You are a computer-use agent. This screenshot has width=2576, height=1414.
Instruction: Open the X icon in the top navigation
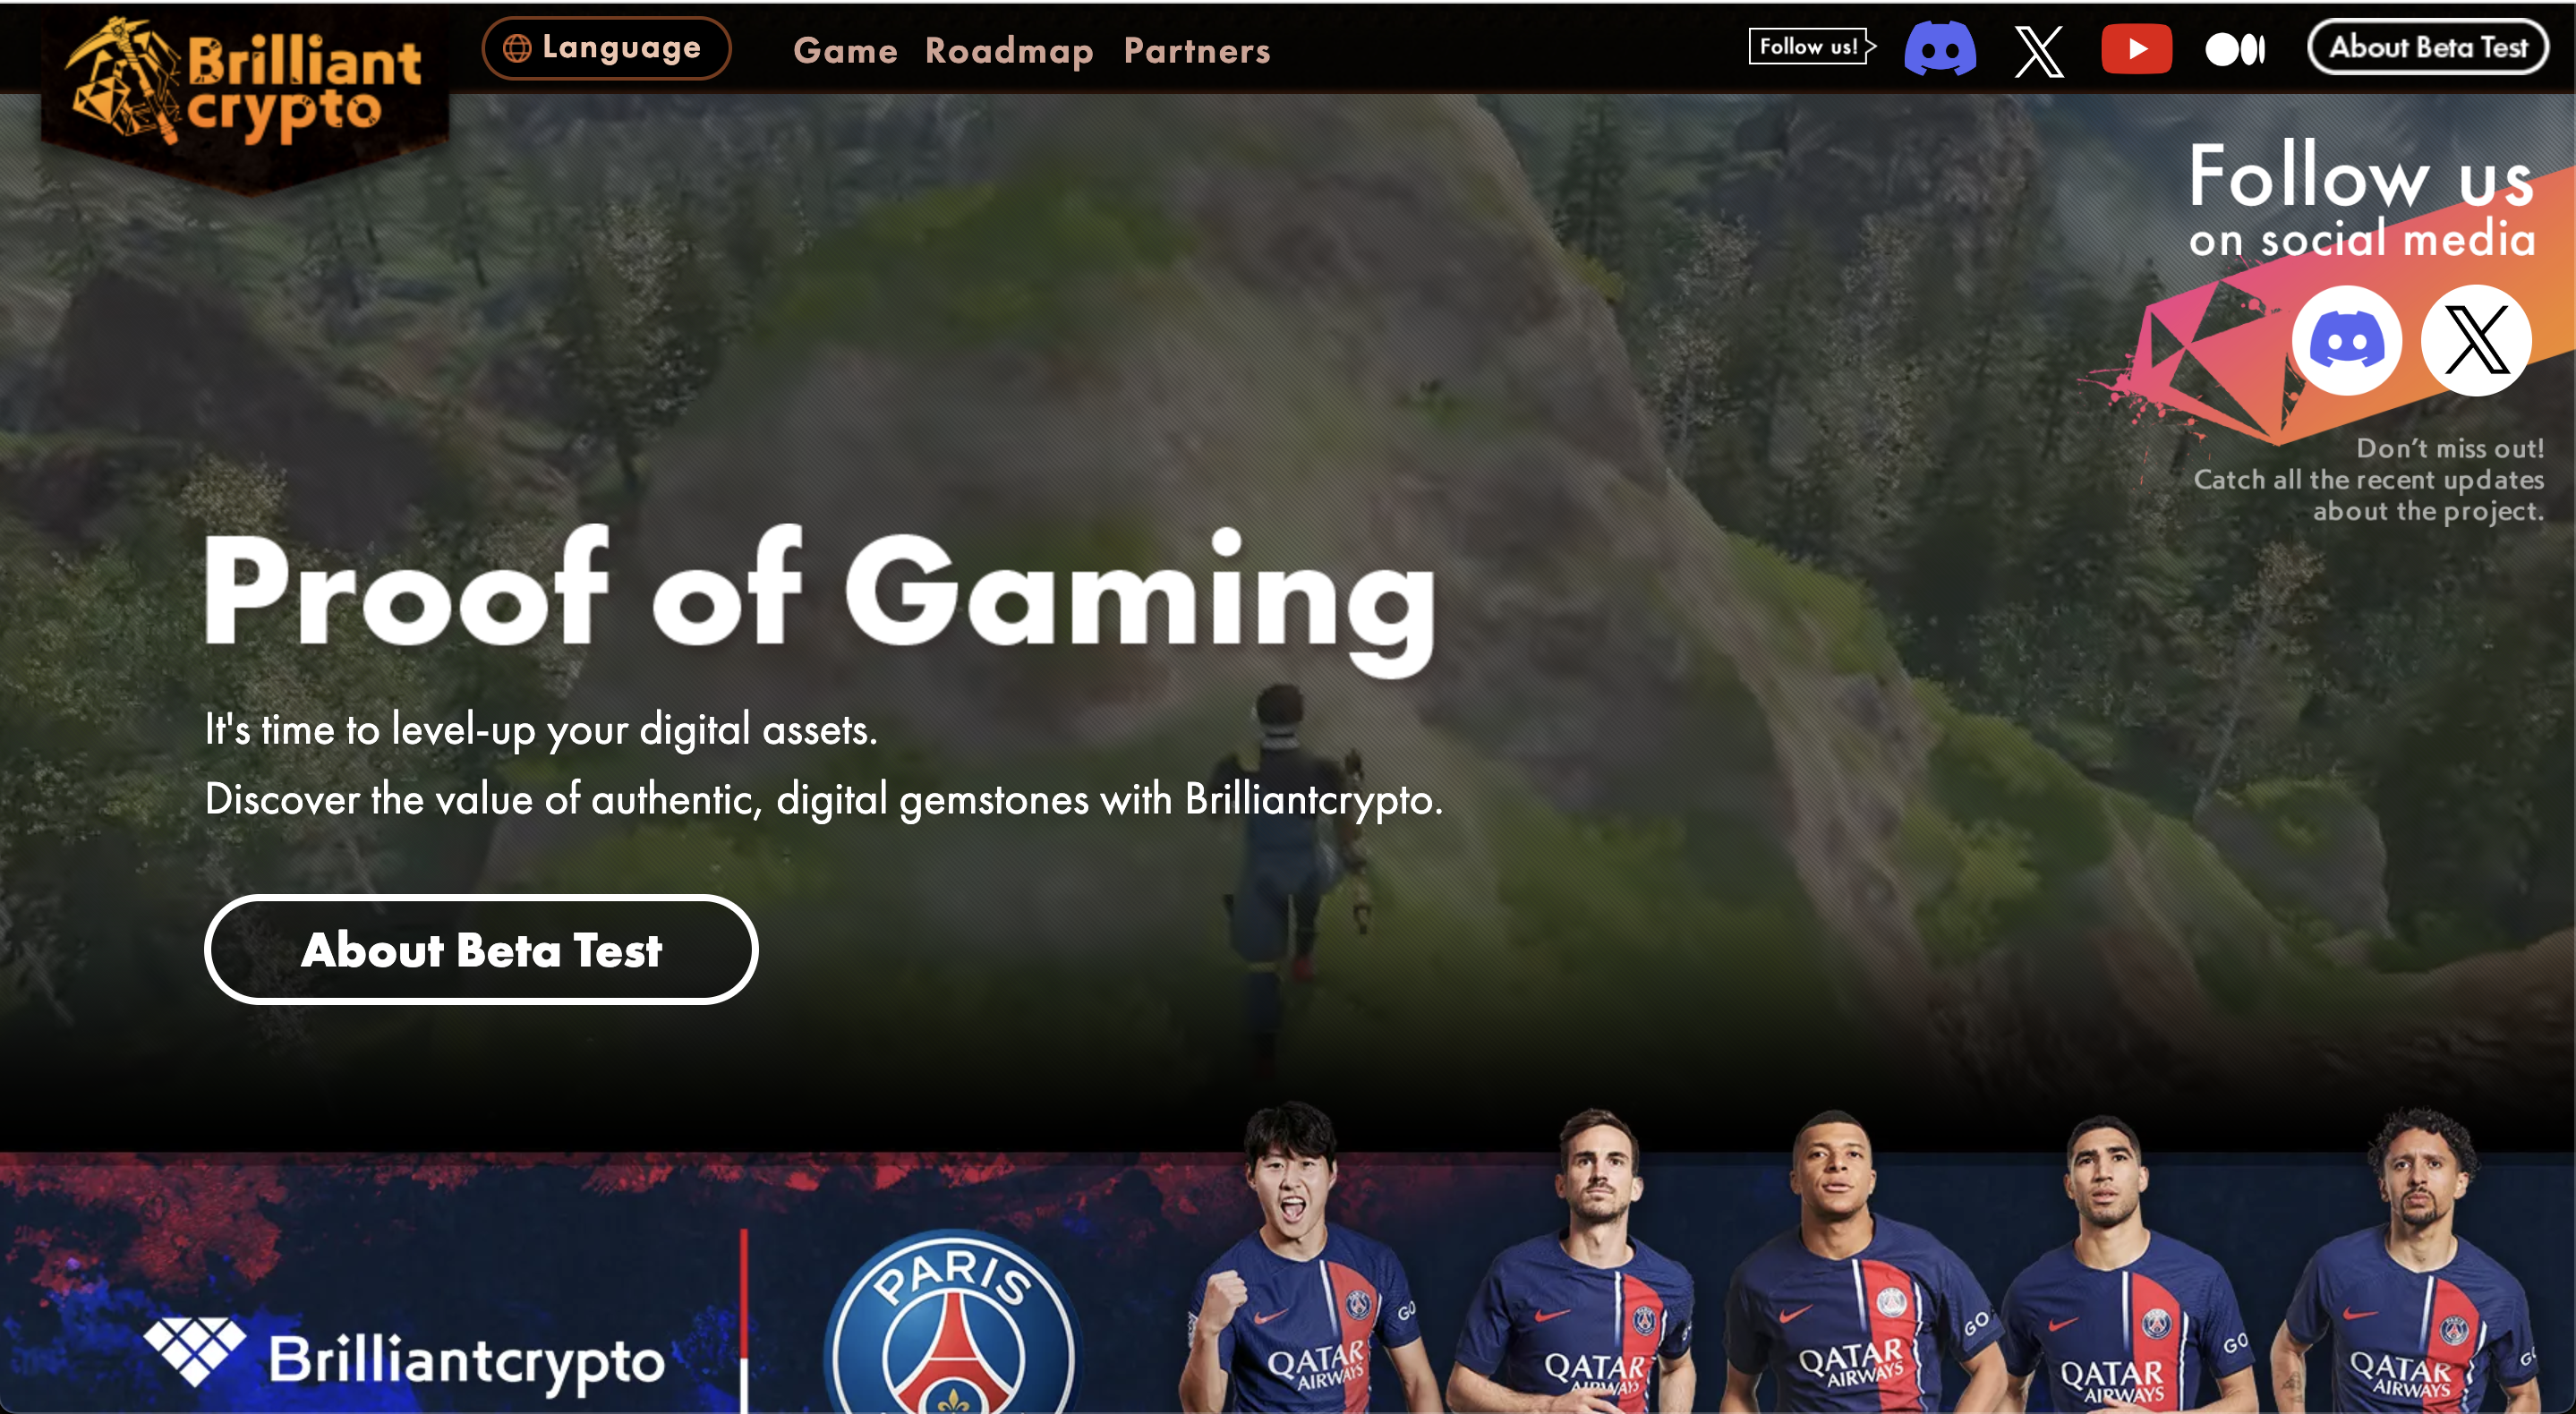point(2039,51)
